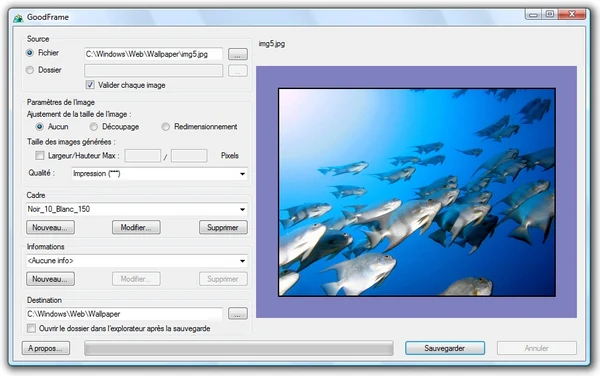Close the GoodFrame window
Image resolution: width=600 pixels, height=376 pixels.
click(x=572, y=15)
